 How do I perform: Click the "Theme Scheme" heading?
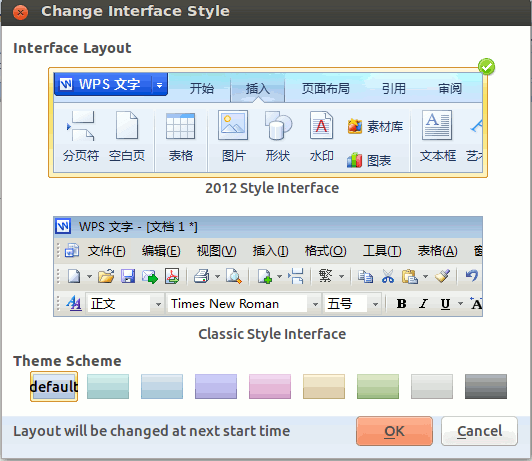[x=67, y=361]
